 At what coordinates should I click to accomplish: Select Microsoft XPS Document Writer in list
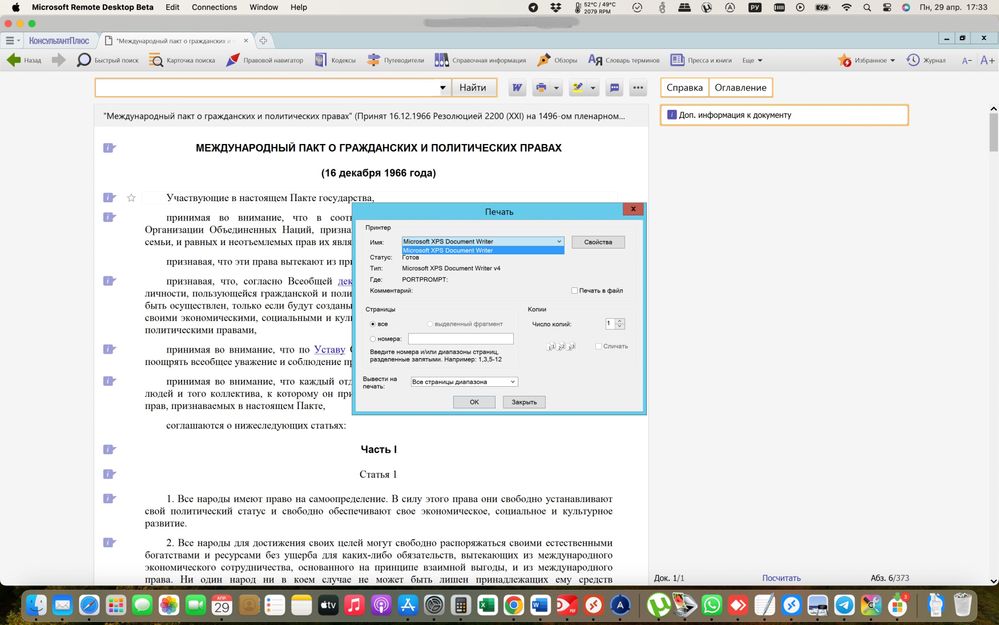coord(483,250)
